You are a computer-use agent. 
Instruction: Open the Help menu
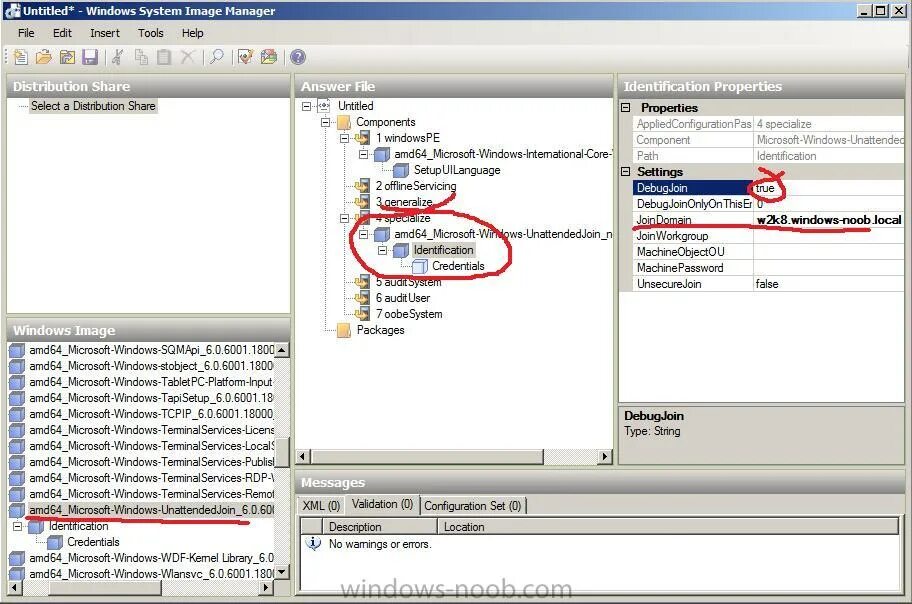(x=193, y=33)
